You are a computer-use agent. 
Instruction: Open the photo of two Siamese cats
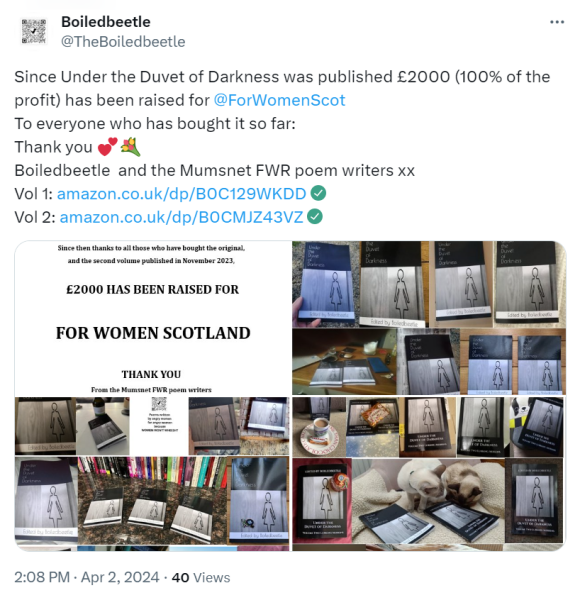coord(428,501)
